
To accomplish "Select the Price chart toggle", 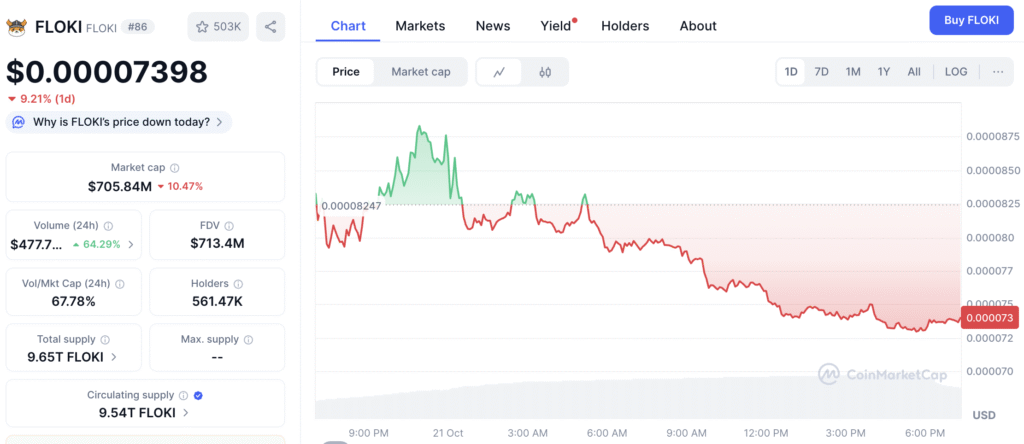I will pos(346,72).
